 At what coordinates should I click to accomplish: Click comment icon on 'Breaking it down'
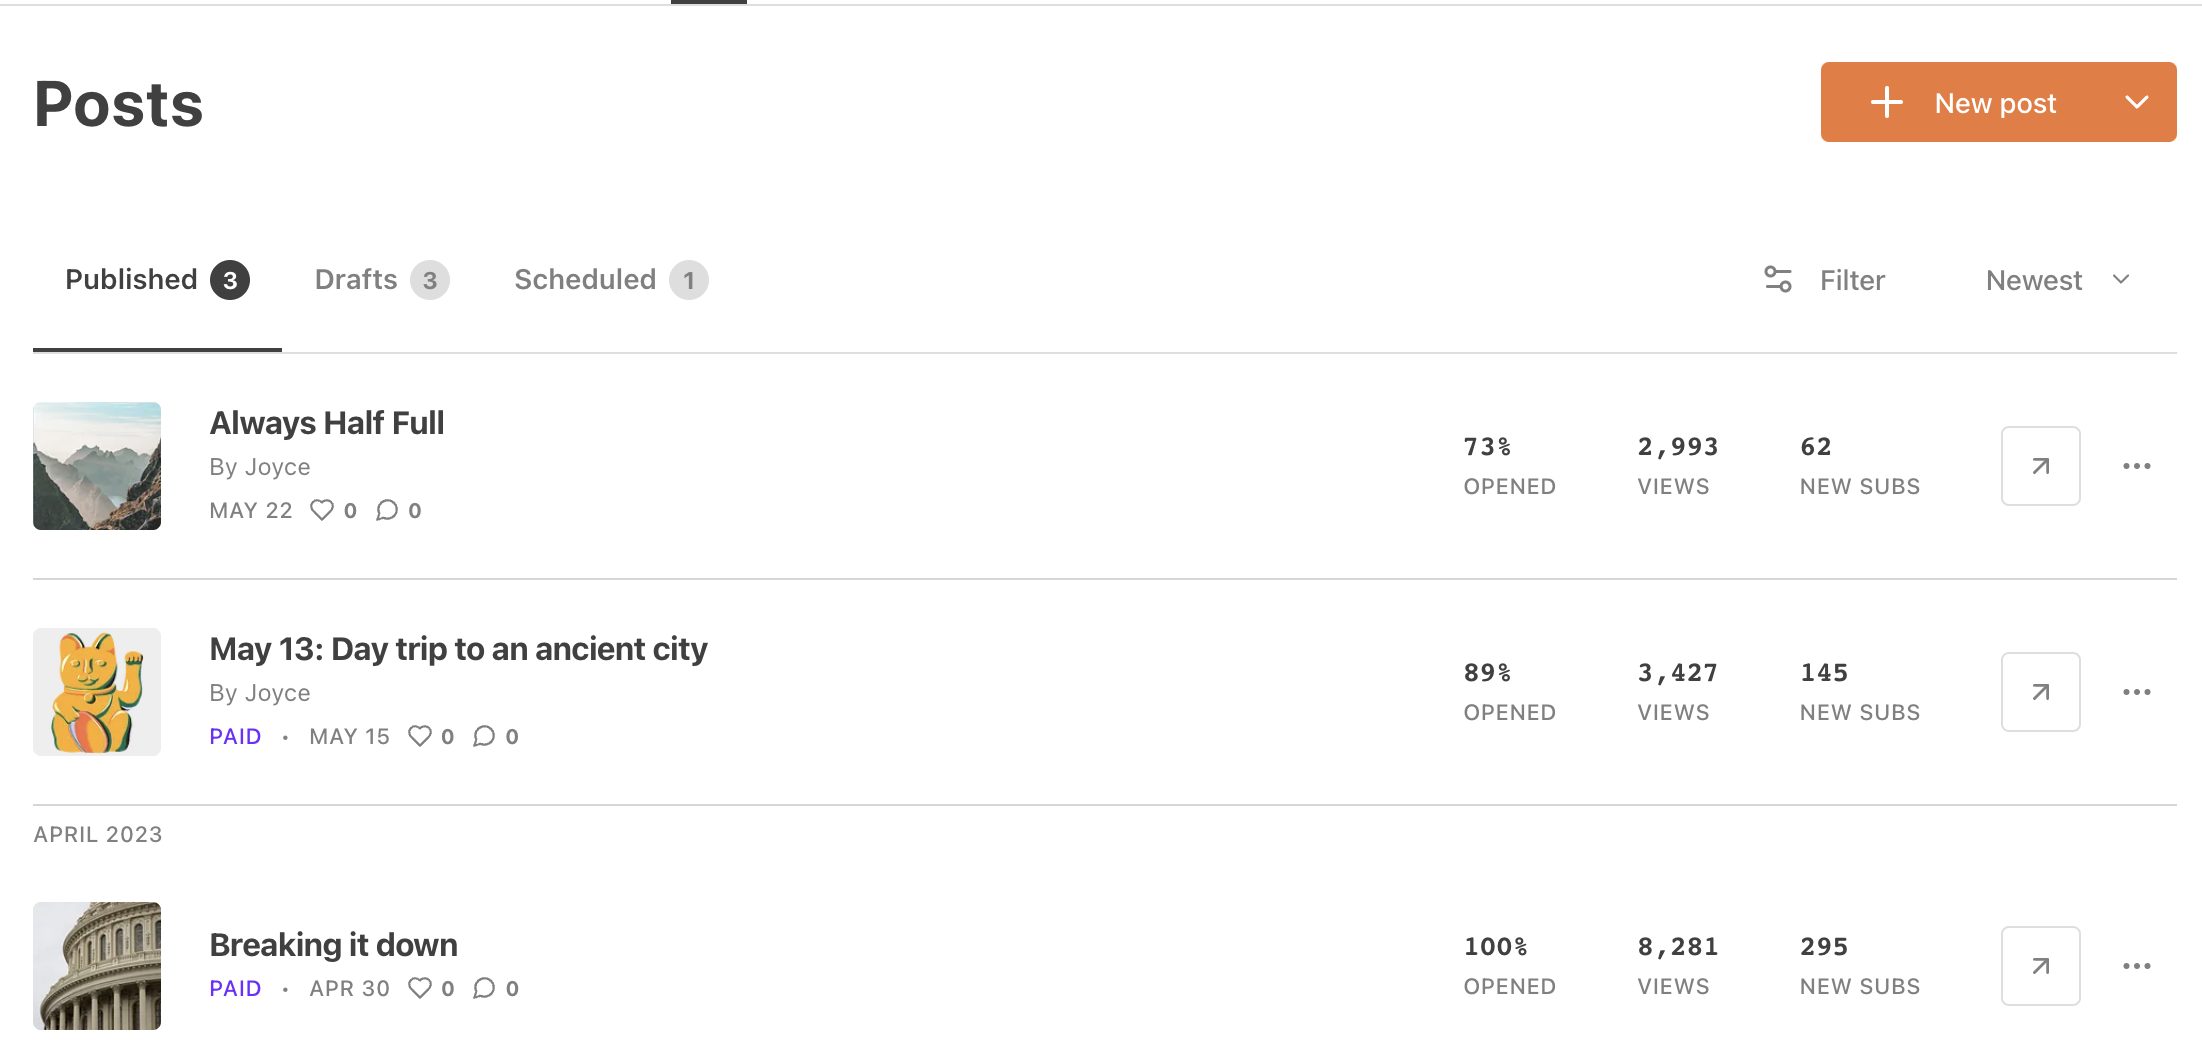click(484, 988)
